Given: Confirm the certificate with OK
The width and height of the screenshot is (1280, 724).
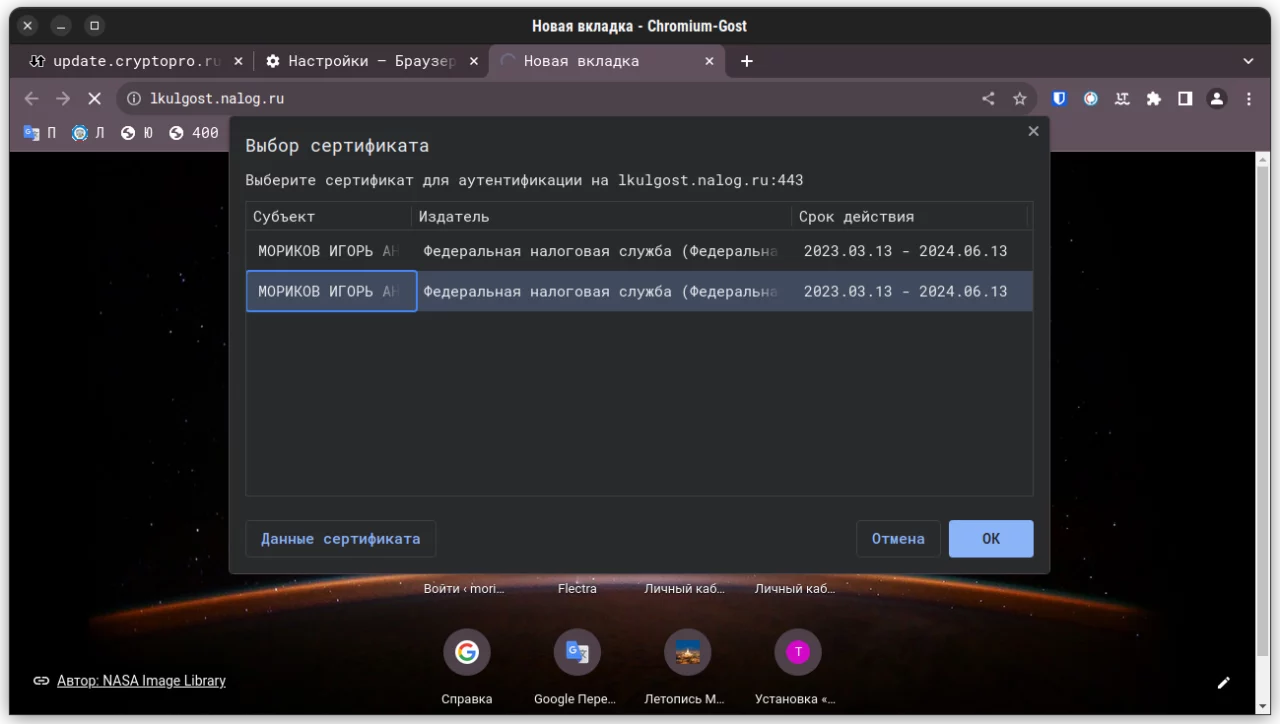Looking at the screenshot, I should tap(991, 539).
